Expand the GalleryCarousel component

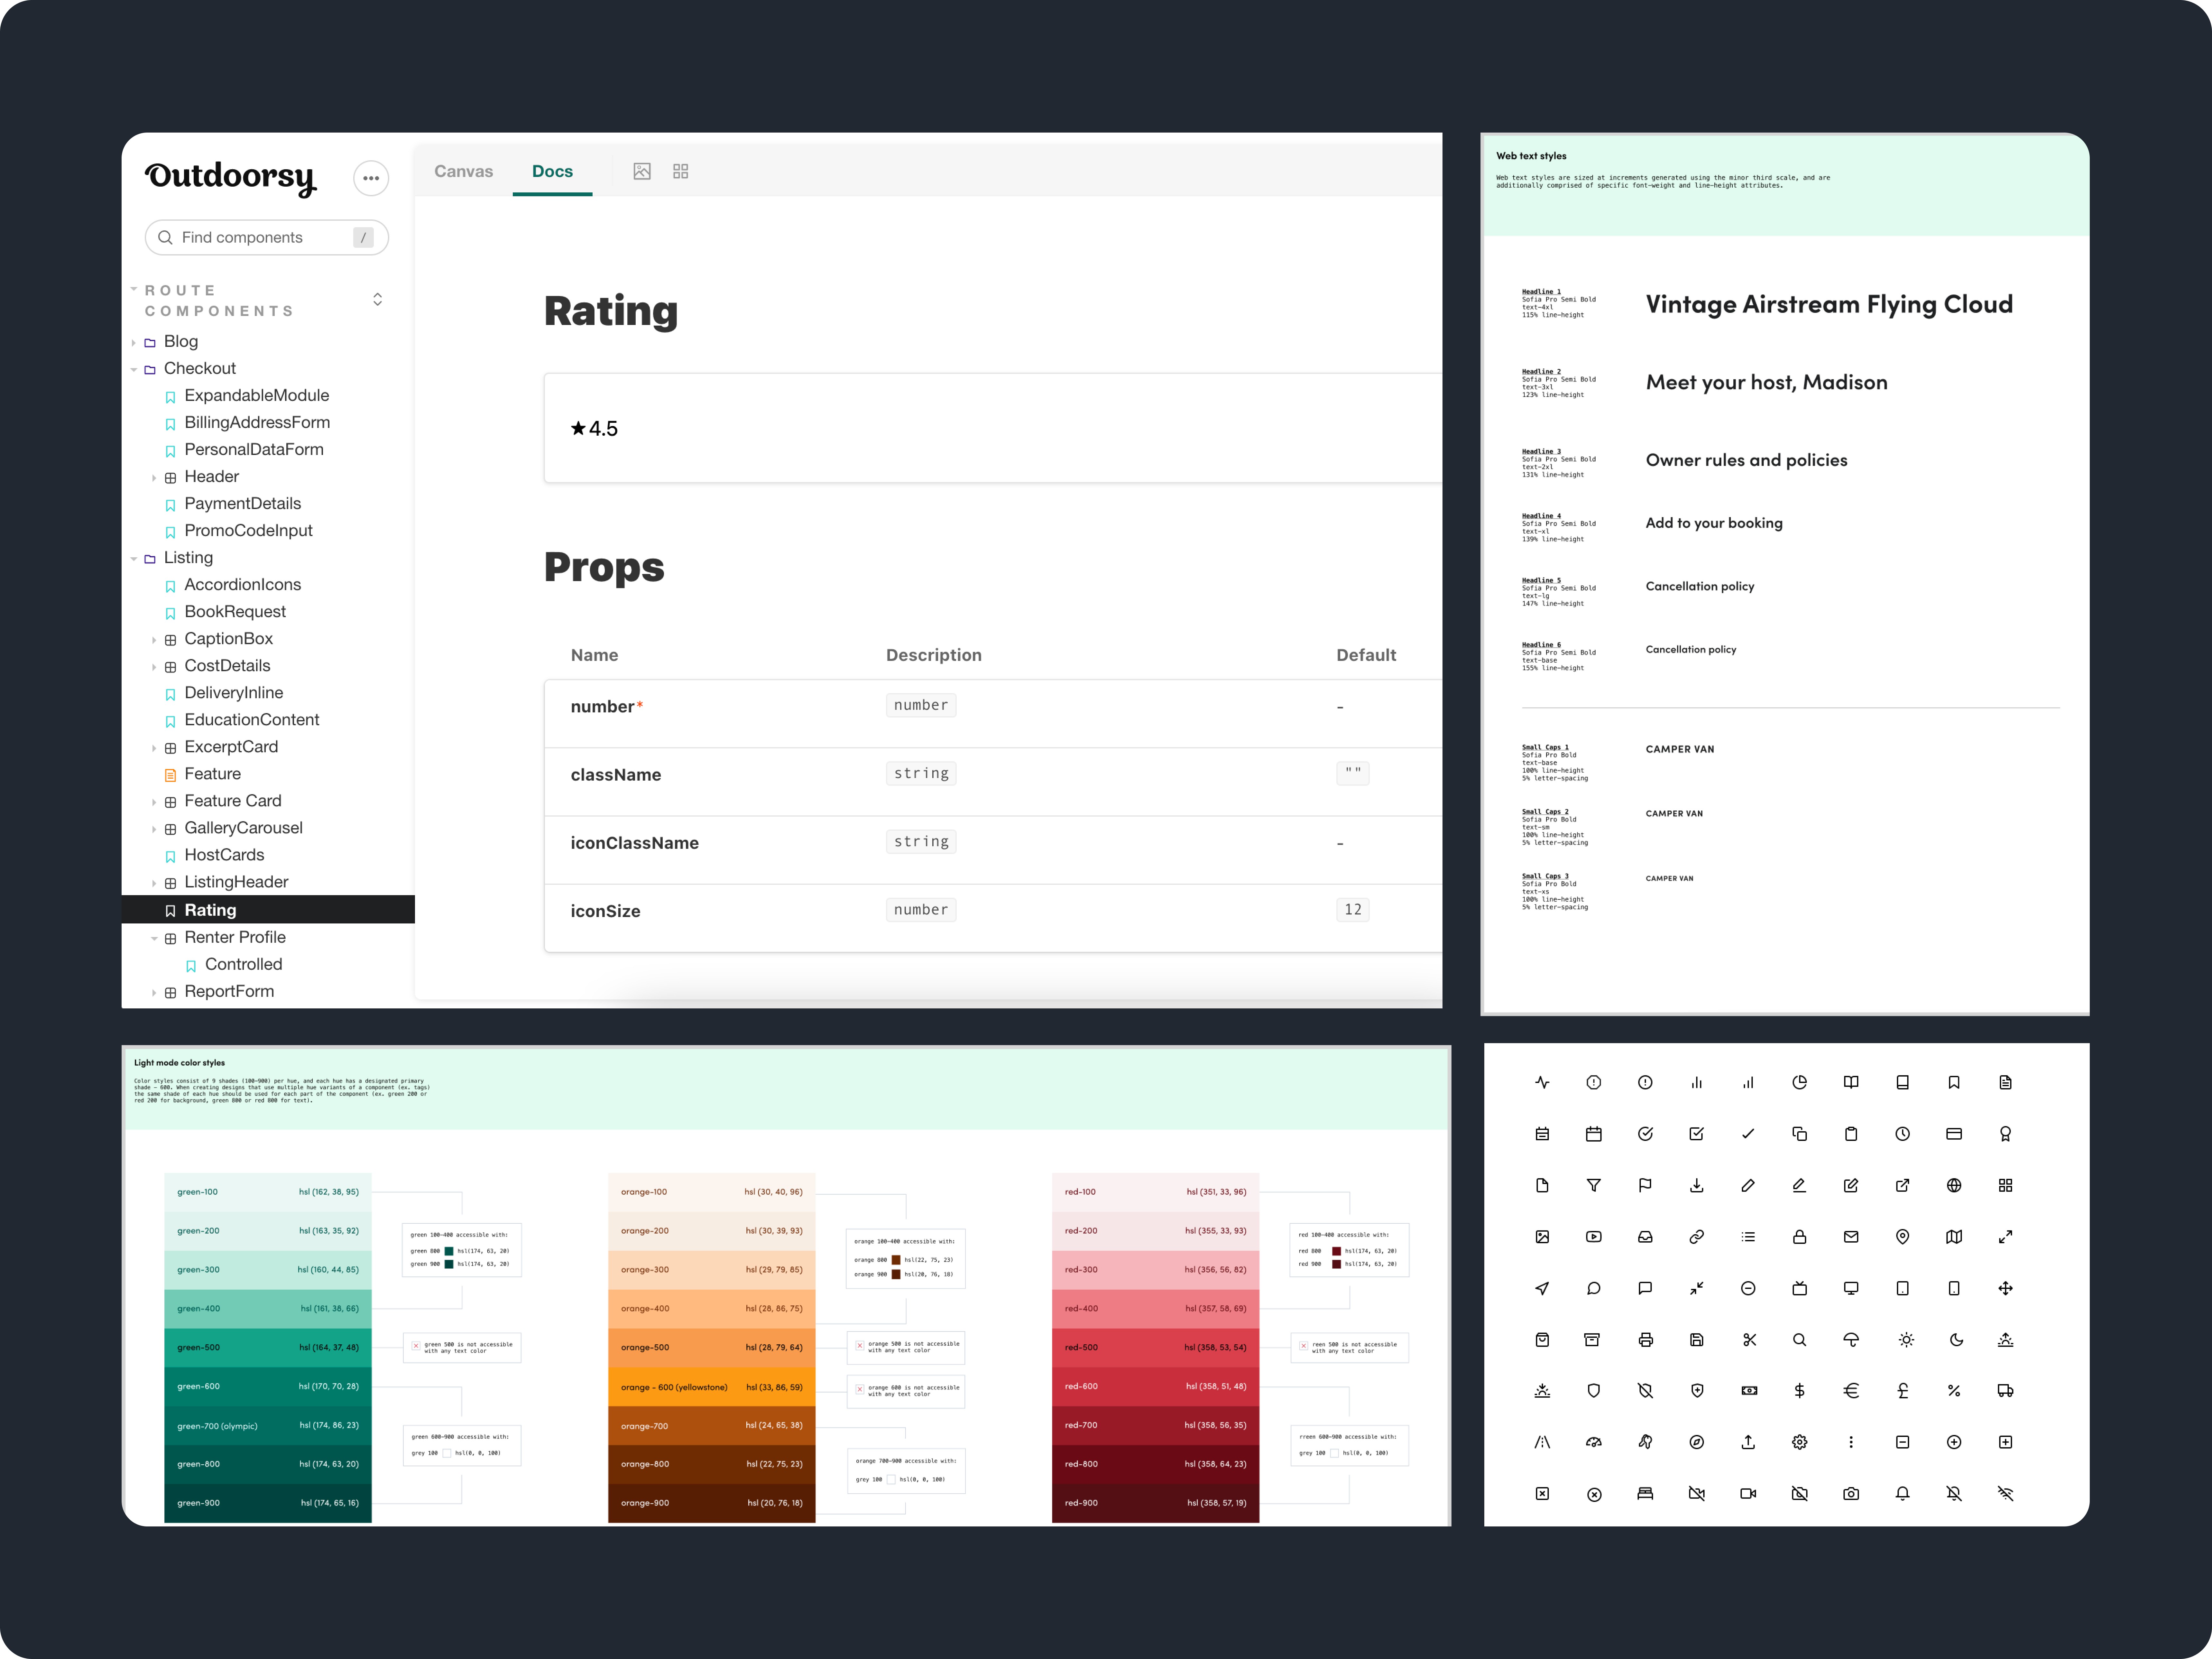(x=154, y=829)
